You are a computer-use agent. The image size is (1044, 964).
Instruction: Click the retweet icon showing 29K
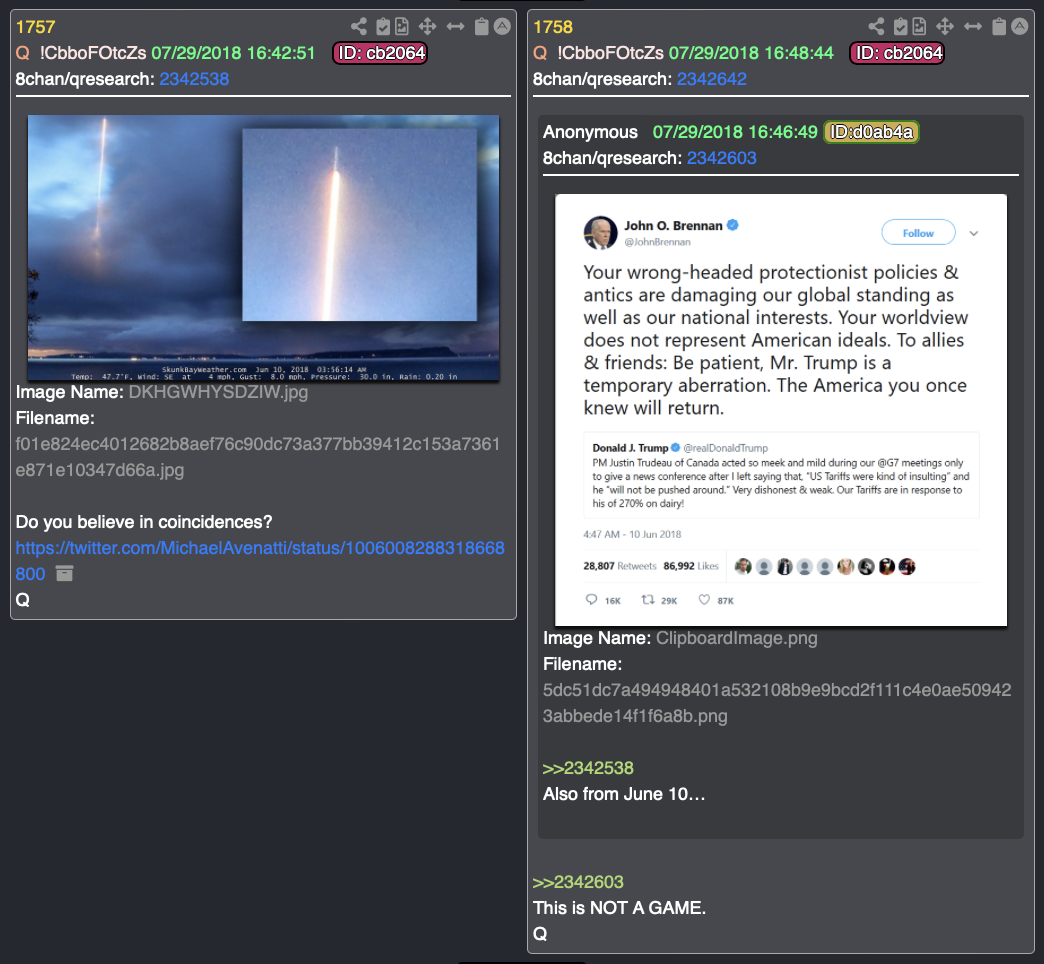[648, 599]
